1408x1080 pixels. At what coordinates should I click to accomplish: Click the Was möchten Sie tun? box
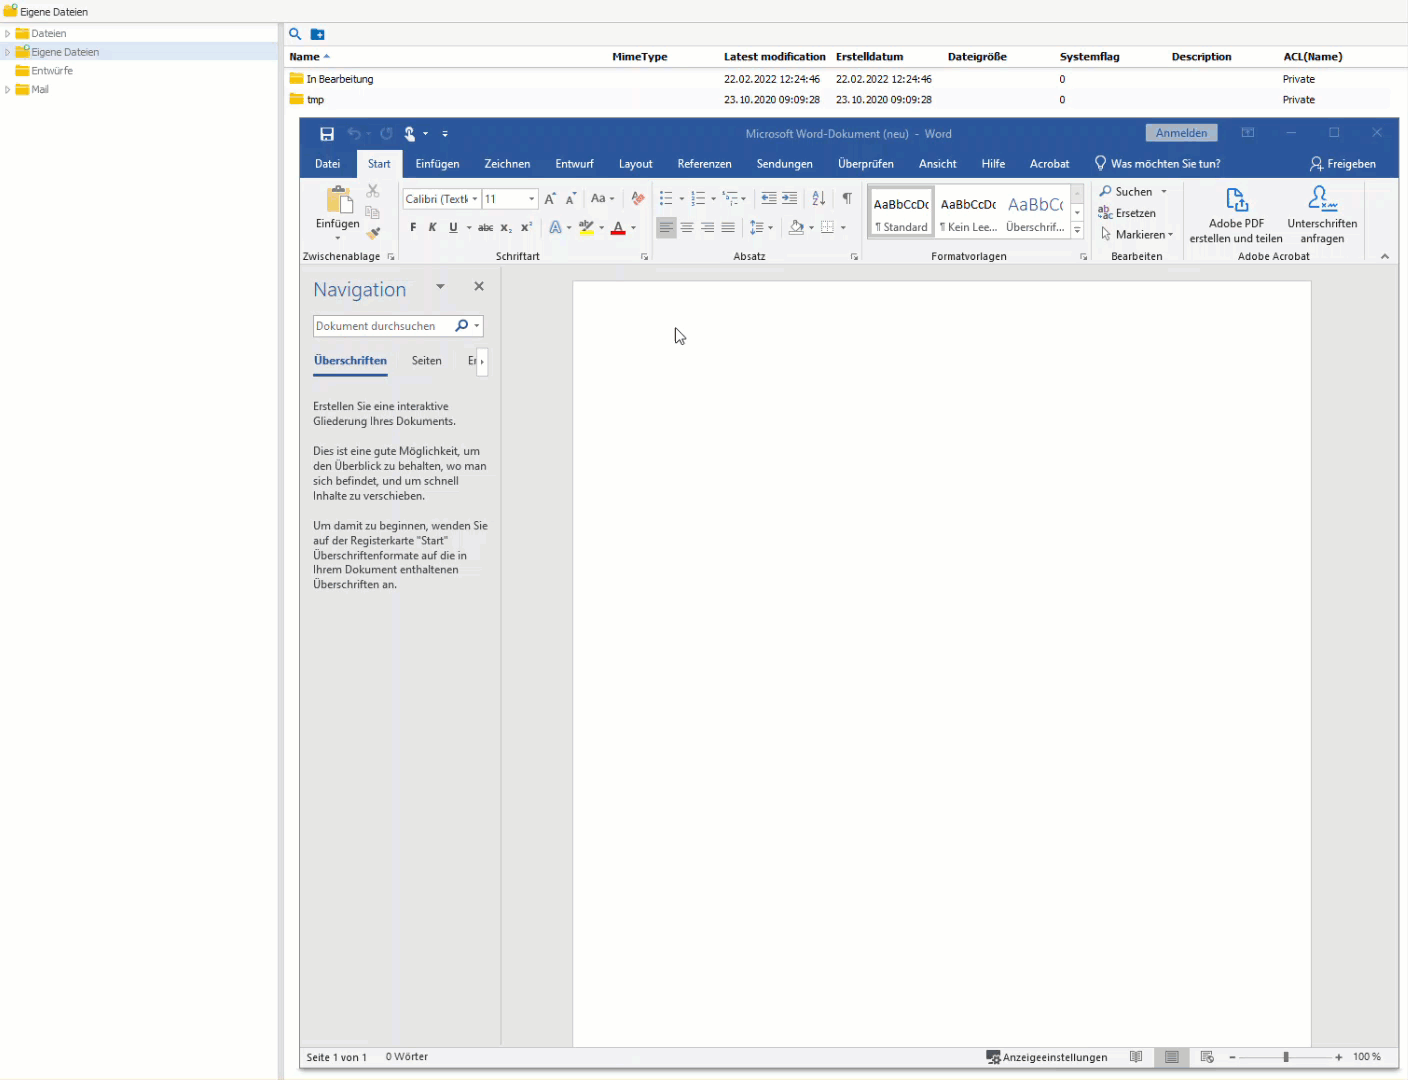pyautogui.click(x=1157, y=164)
